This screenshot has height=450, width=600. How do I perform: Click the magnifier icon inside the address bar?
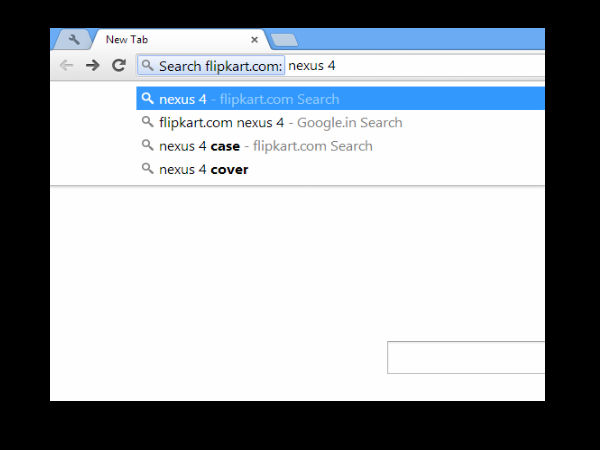[x=147, y=66]
